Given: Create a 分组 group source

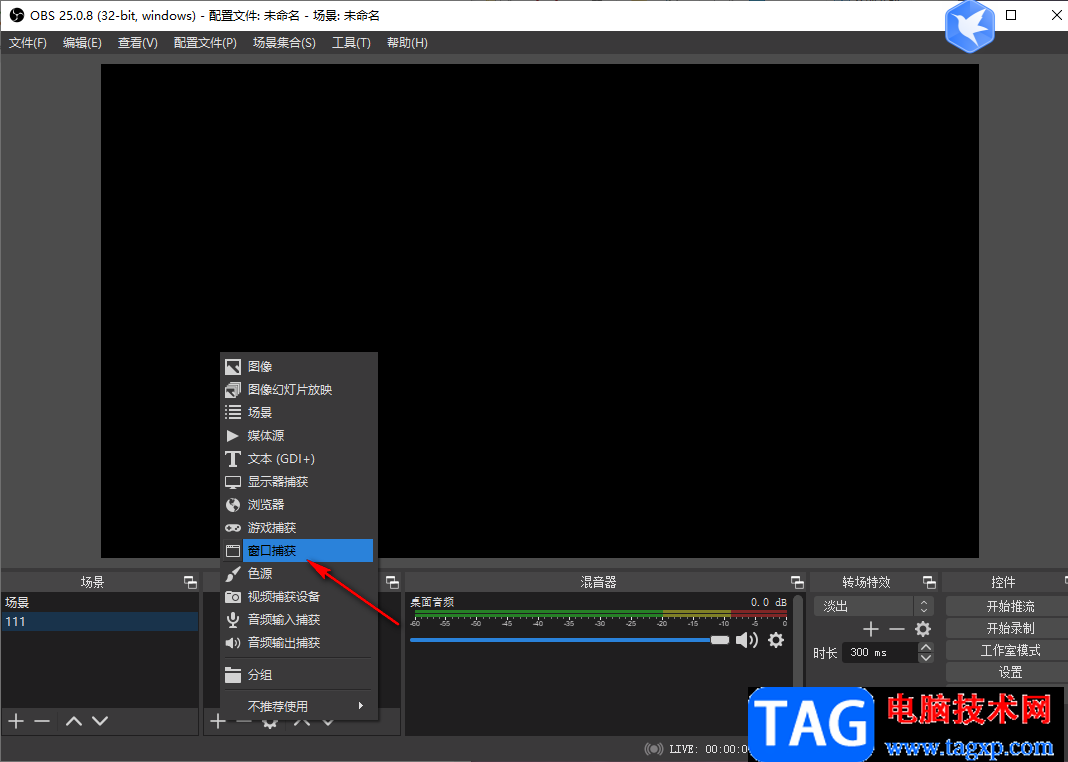Looking at the screenshot, I should [298, 675].
